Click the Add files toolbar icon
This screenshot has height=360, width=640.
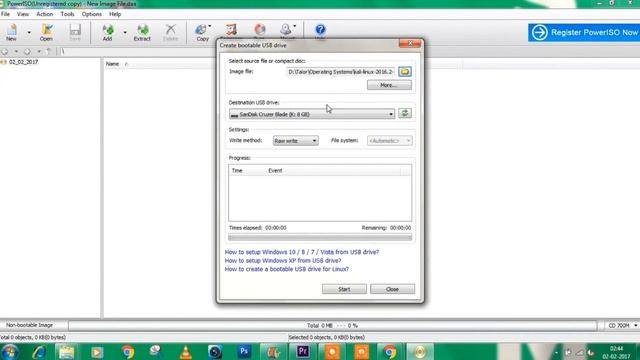[107, 32]
